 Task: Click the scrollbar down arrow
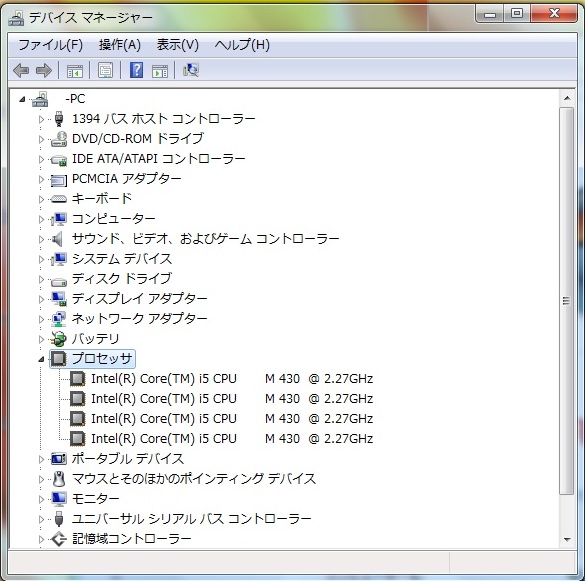pyautogui.click(x=567, y=540)
